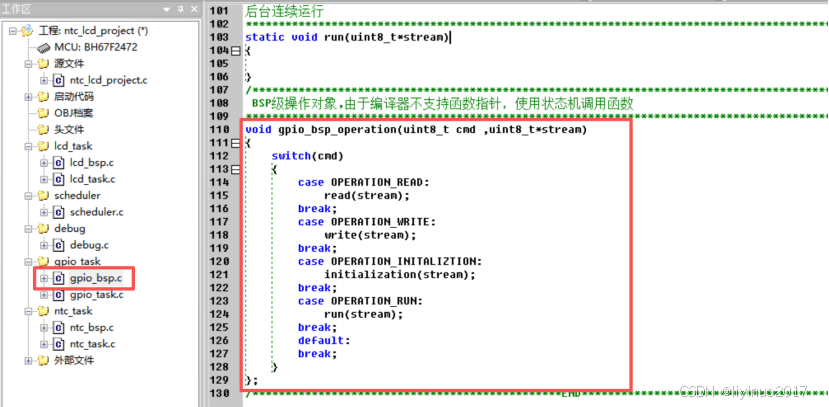The width and height of the screenshot is (829, 407).
Task: Click 'case OPERATION_RUN:' line
Action: coord(361,301)
